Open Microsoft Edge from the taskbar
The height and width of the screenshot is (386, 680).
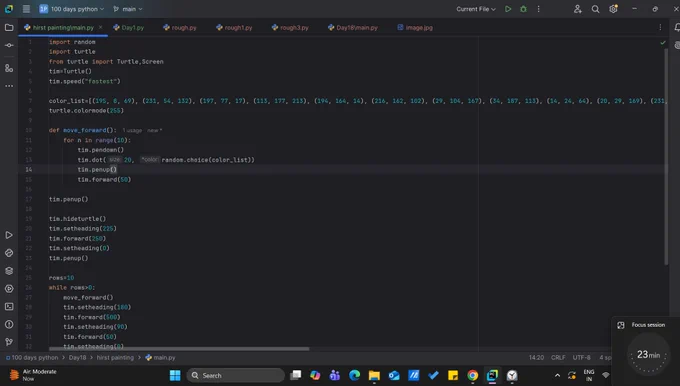point(354,375)
